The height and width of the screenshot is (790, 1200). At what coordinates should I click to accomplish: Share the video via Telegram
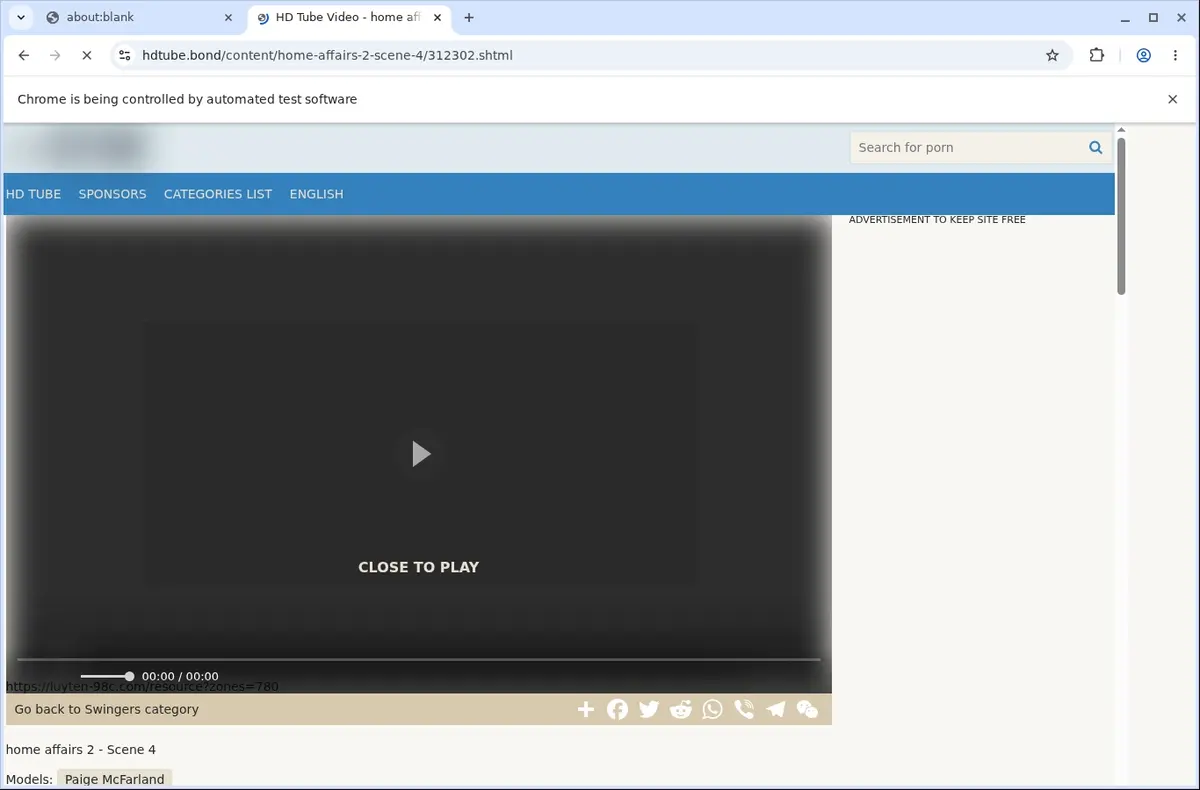click(776, 709)
